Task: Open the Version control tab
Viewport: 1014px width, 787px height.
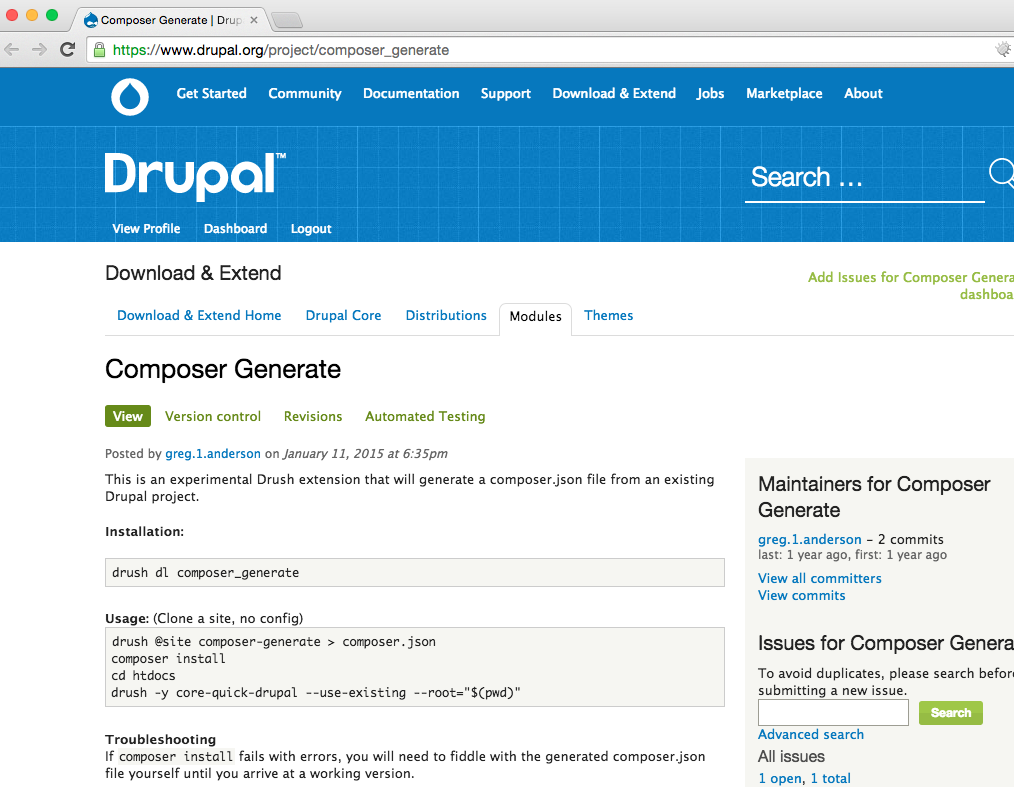Action: click(213, 416)
